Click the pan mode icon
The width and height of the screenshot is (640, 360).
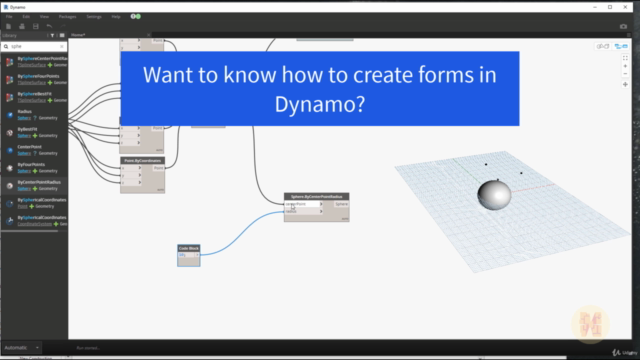[625, 84]
